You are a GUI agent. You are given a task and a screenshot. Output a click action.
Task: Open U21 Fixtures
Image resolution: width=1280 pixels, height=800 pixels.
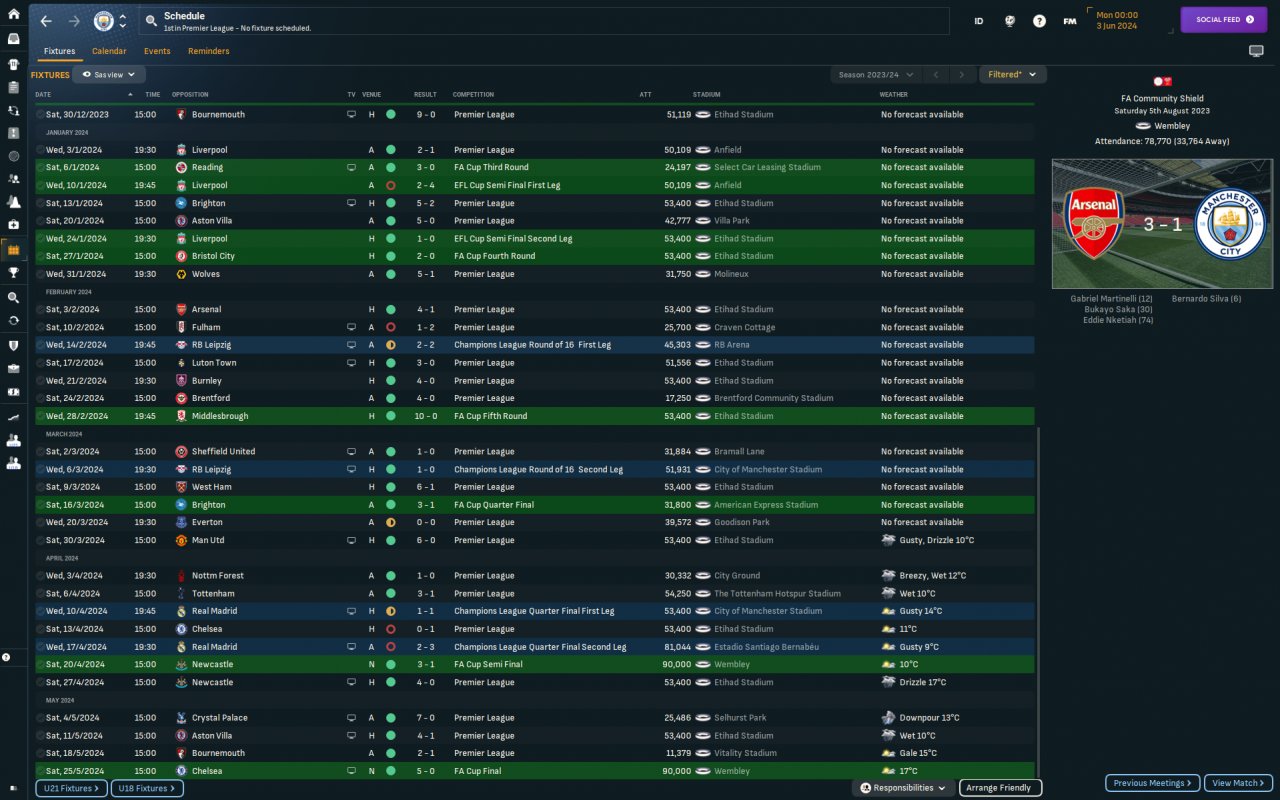click(x=71, y=788)
